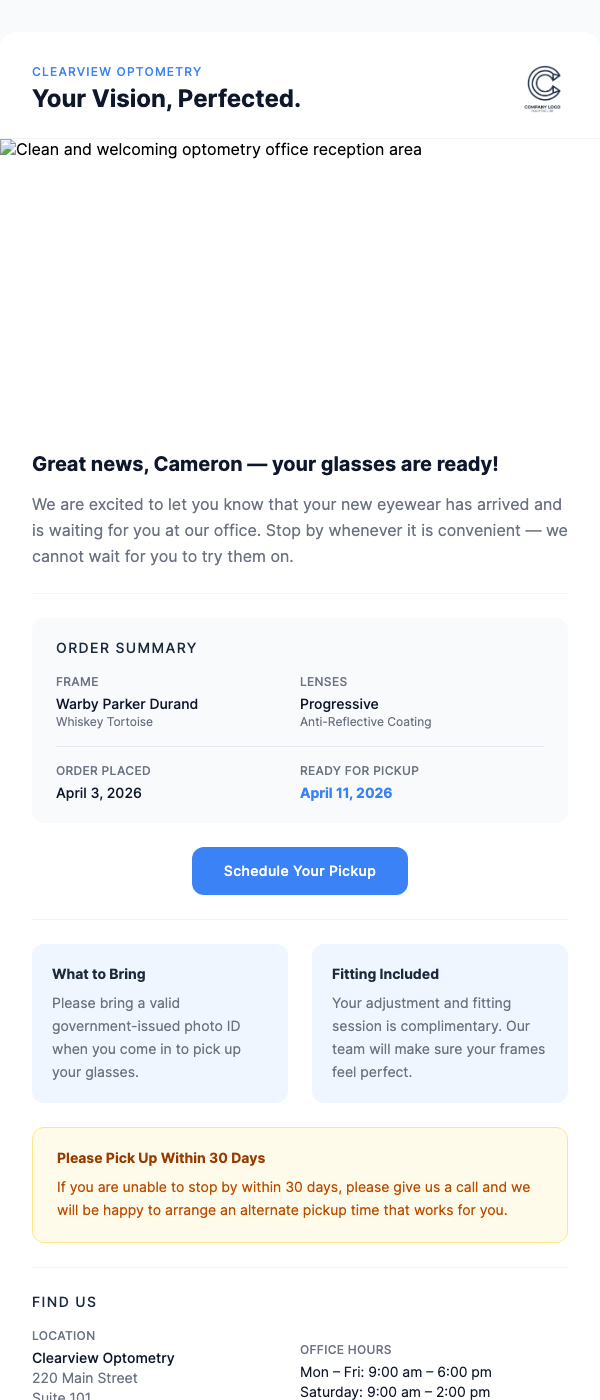
Task: Click the broken reception area image icon
Action: click(8, 149)
